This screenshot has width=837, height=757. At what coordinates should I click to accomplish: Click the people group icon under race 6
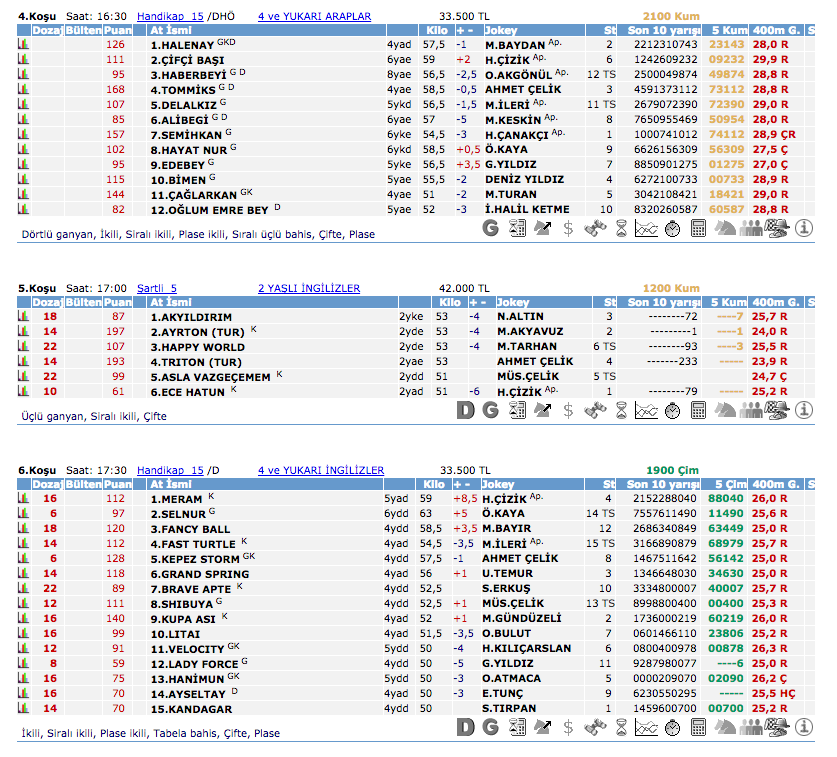click(x=751, y=727)
